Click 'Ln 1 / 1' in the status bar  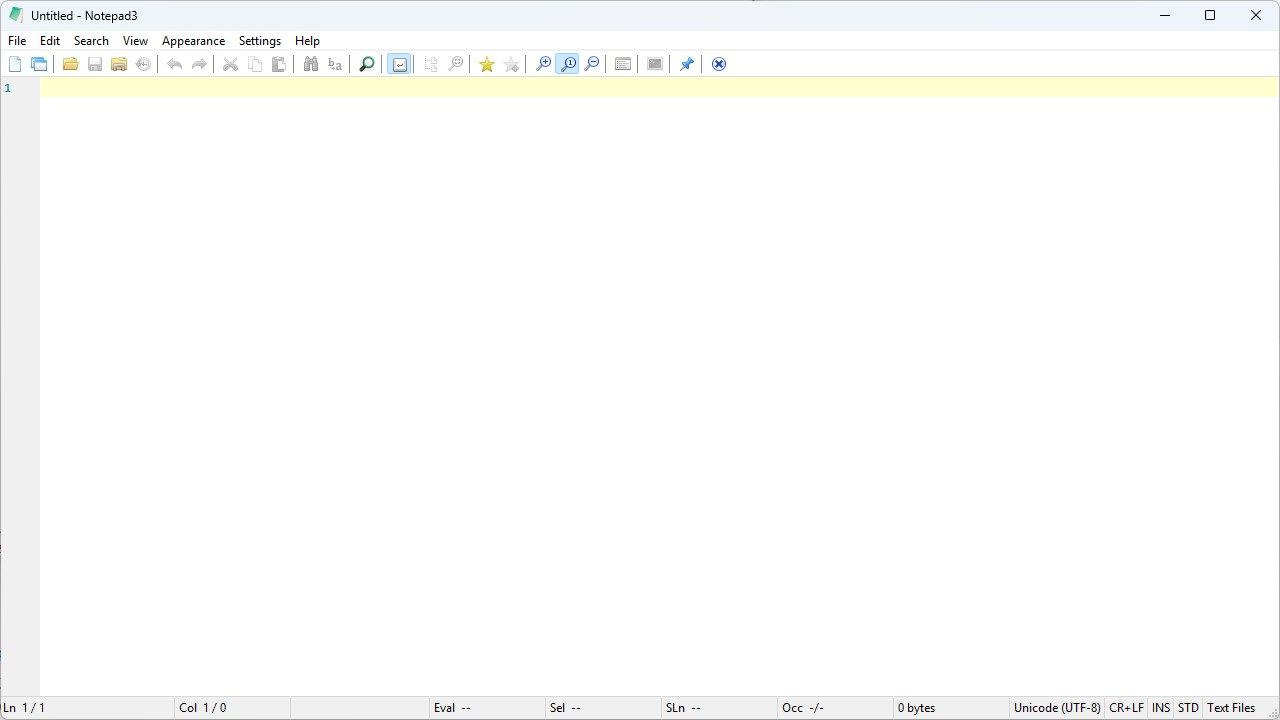pyautogui.click(x=24, y=708)
